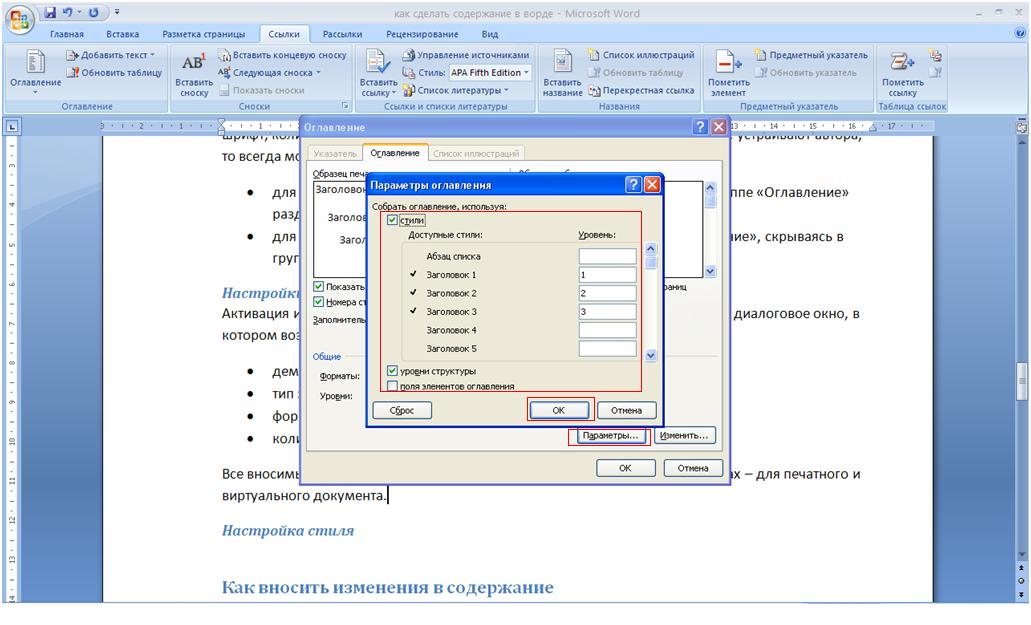Click Изменить... button

coord(684,435)
